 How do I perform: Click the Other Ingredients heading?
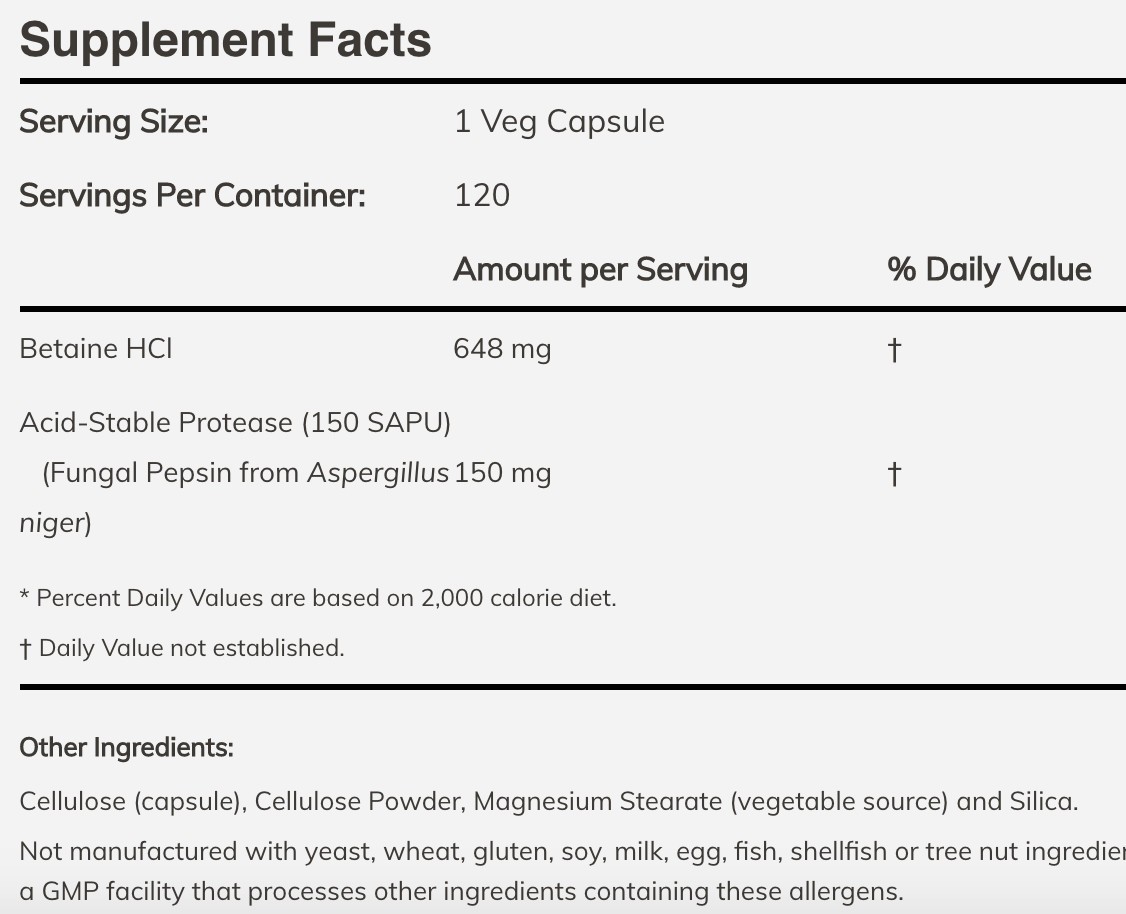(126, 747)
